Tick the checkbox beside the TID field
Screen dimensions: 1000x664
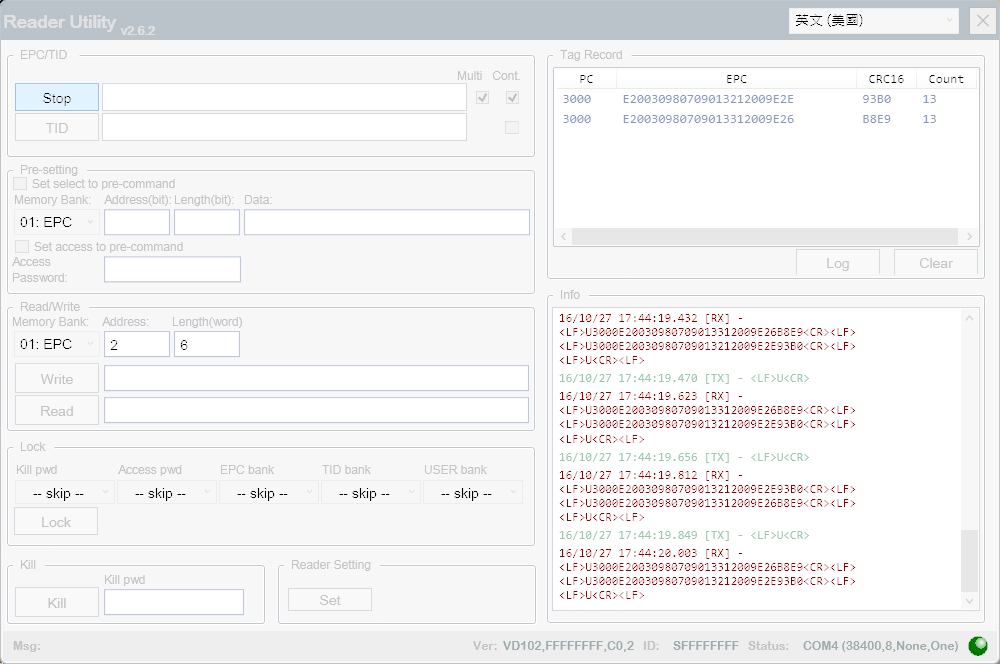[511, 128]
